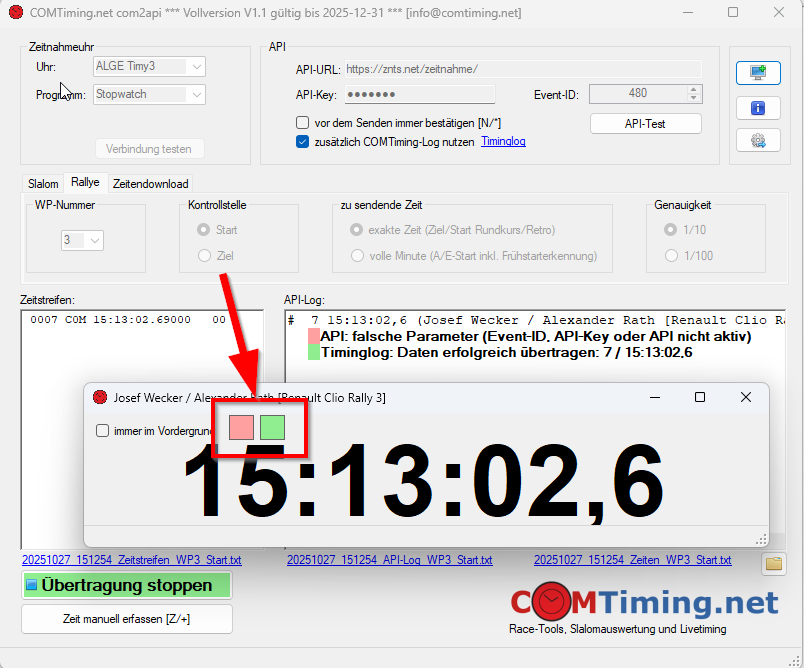Image resolution: width=804 pixels, height=668 pixels.
Task: Toggle 'immer im Vordergrund' checkbox
Action: coord(102,431)
